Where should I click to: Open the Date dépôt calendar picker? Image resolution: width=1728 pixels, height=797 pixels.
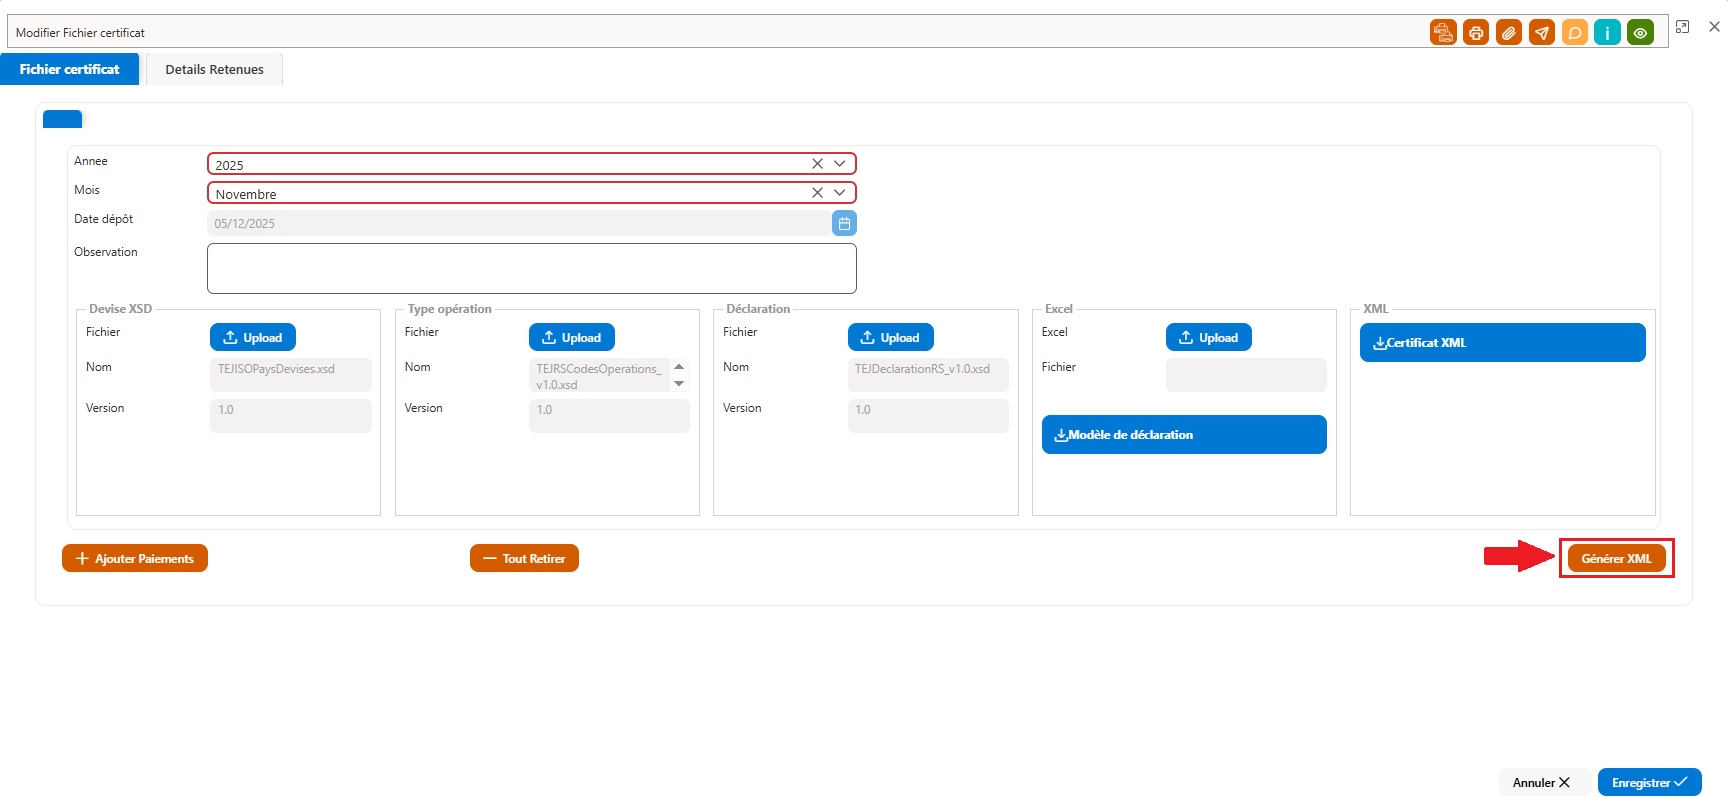pyautogui.click(x=844, y=223)
